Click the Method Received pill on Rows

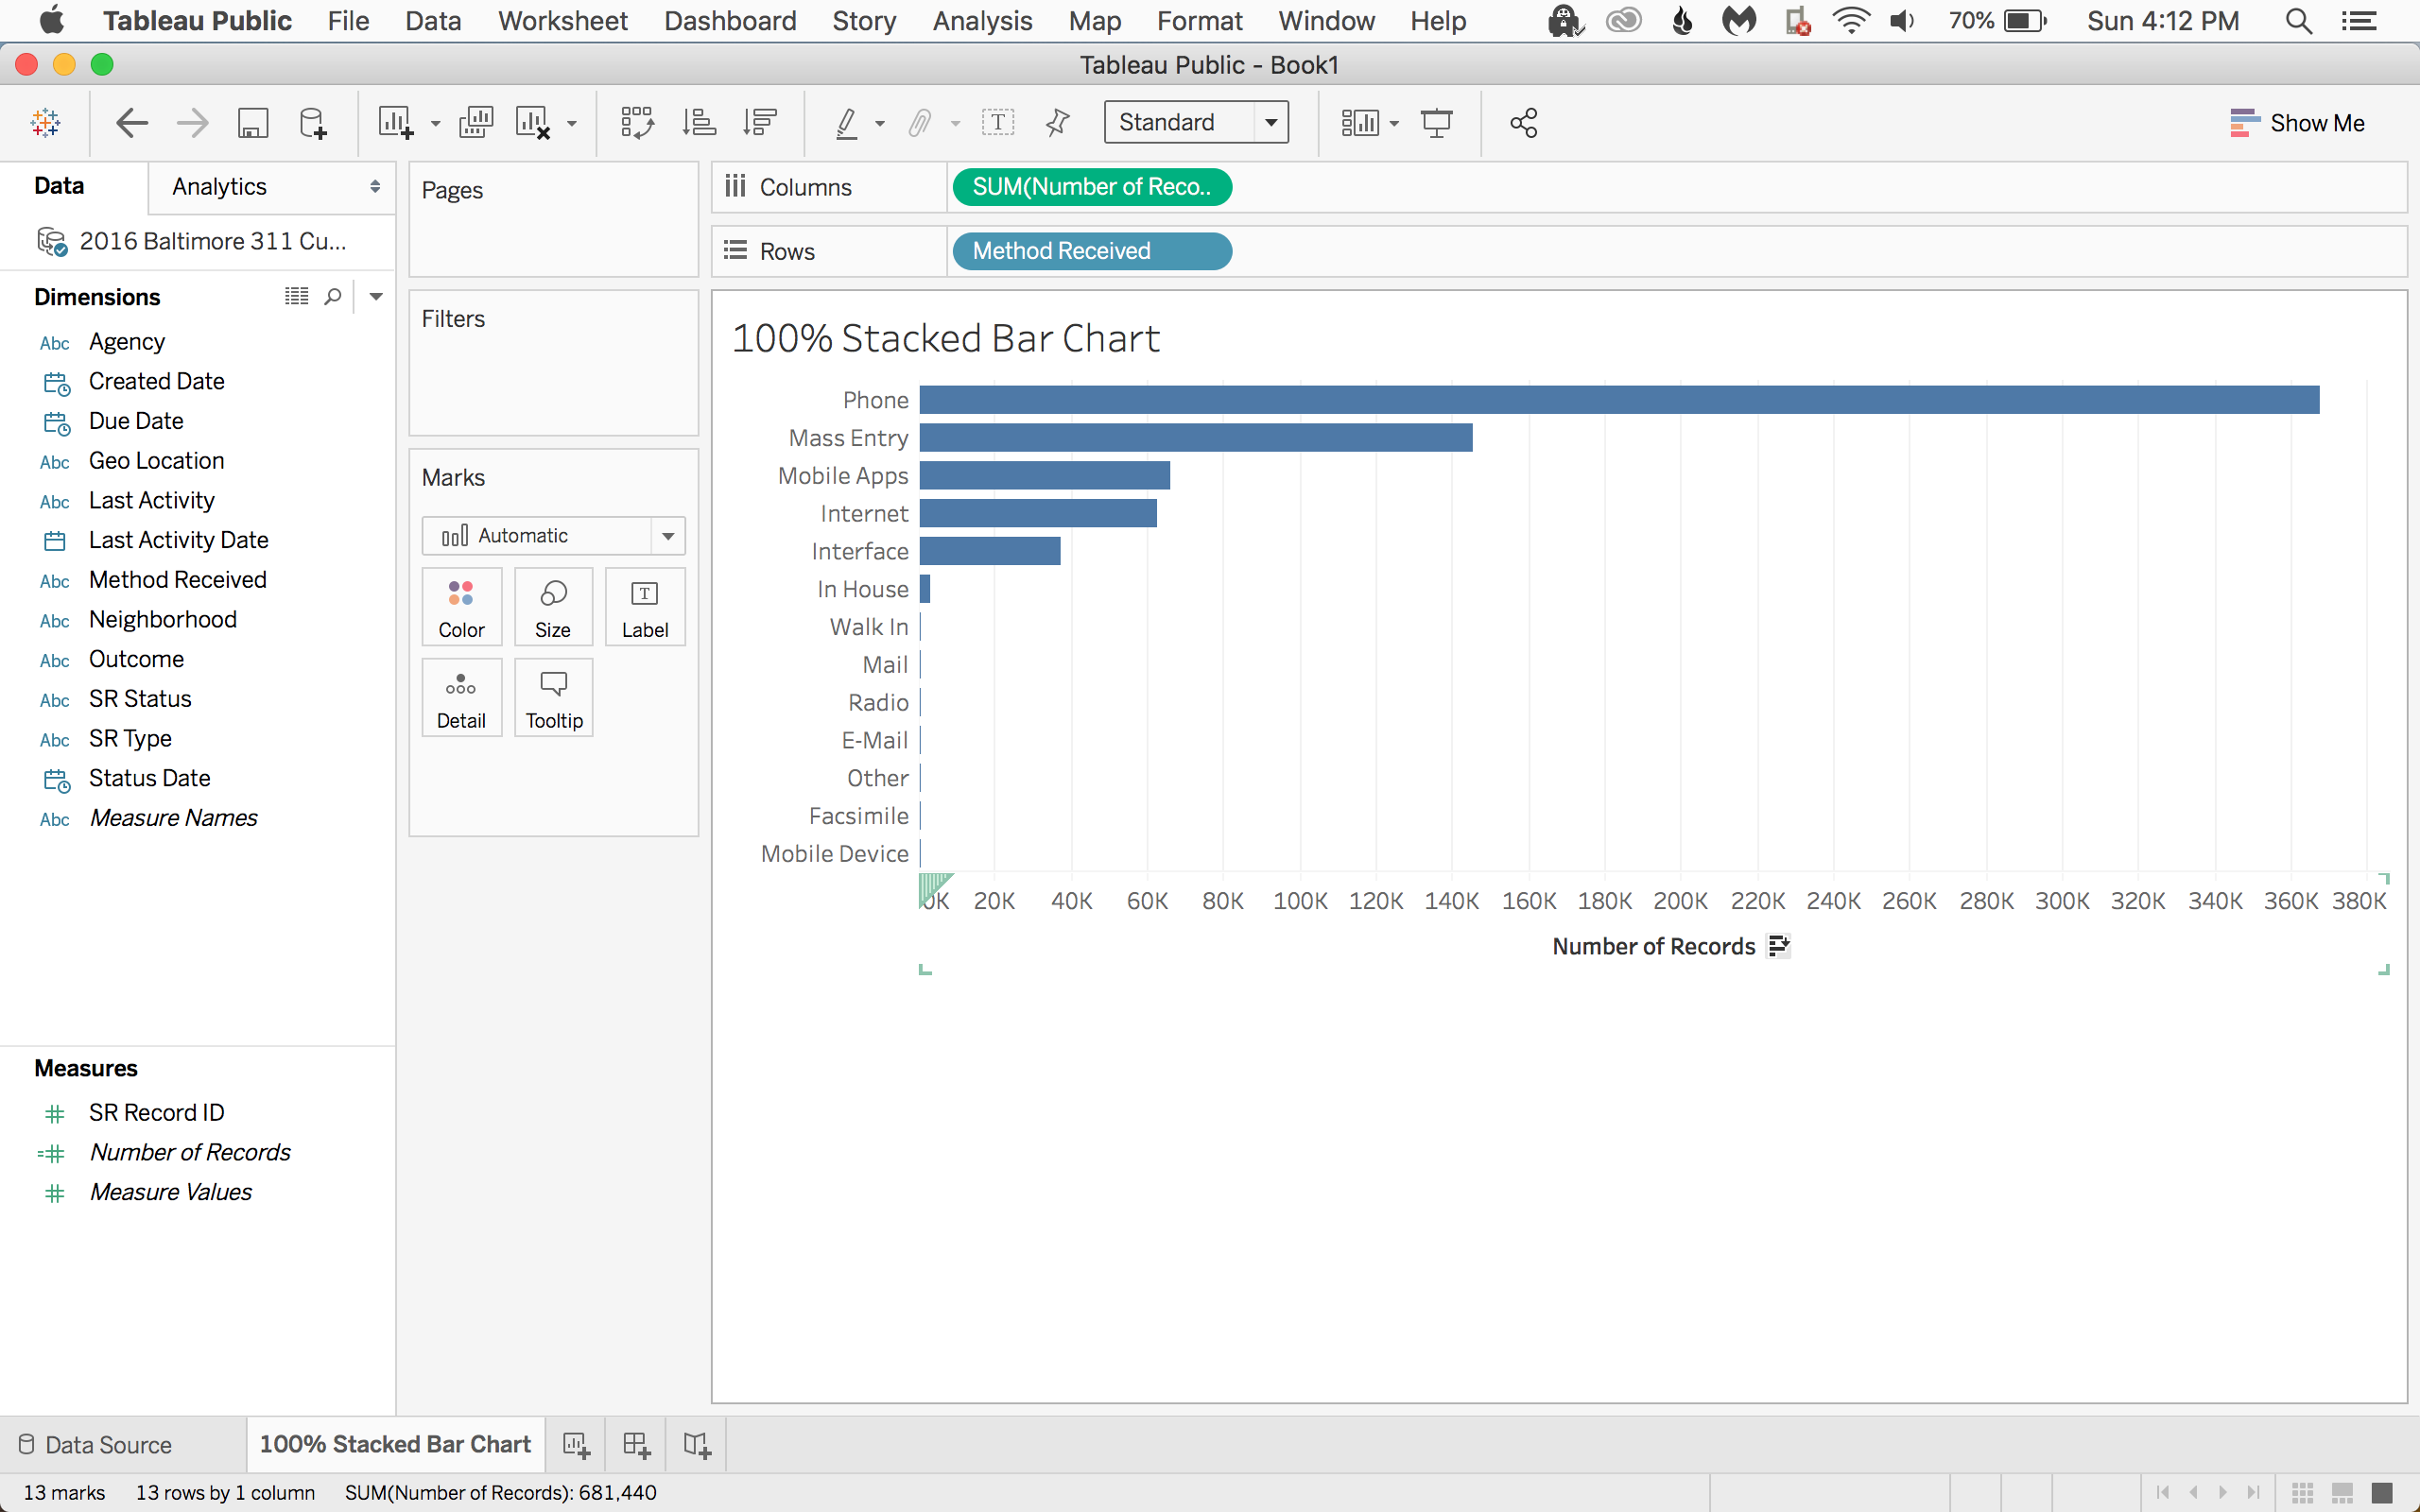[x=1092, y=251]
